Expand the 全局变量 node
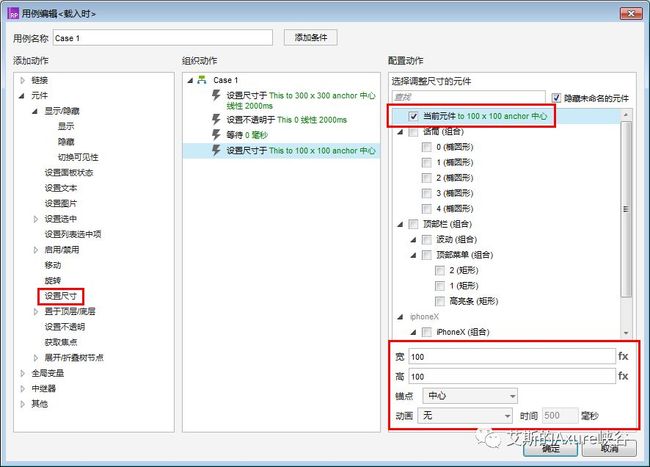Viewport: 650px width, 467px height. (23, 373)
